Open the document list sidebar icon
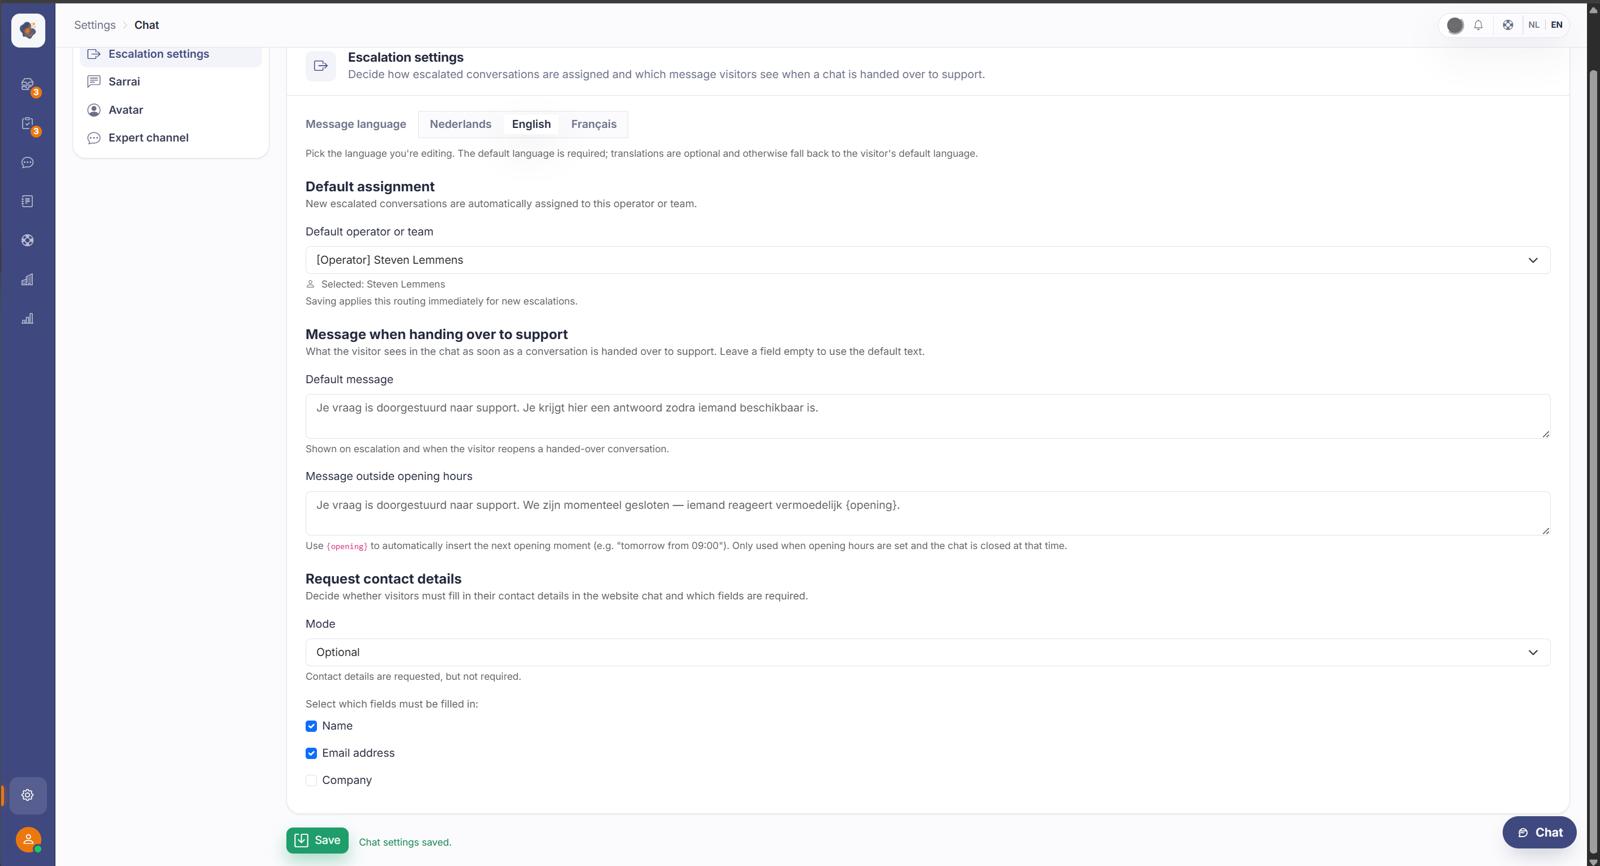1600x866 pixels. click(x=28, y=202)
